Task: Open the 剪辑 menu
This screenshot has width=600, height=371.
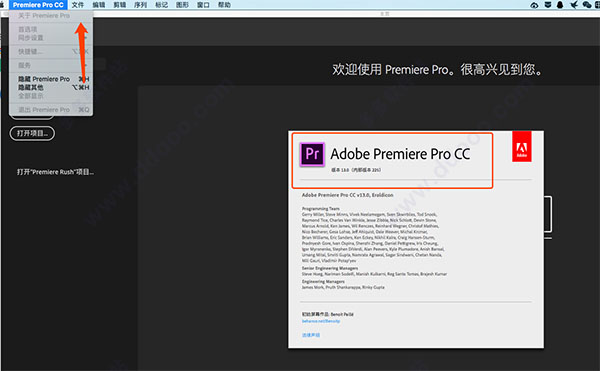Action: tap(120, 5)
